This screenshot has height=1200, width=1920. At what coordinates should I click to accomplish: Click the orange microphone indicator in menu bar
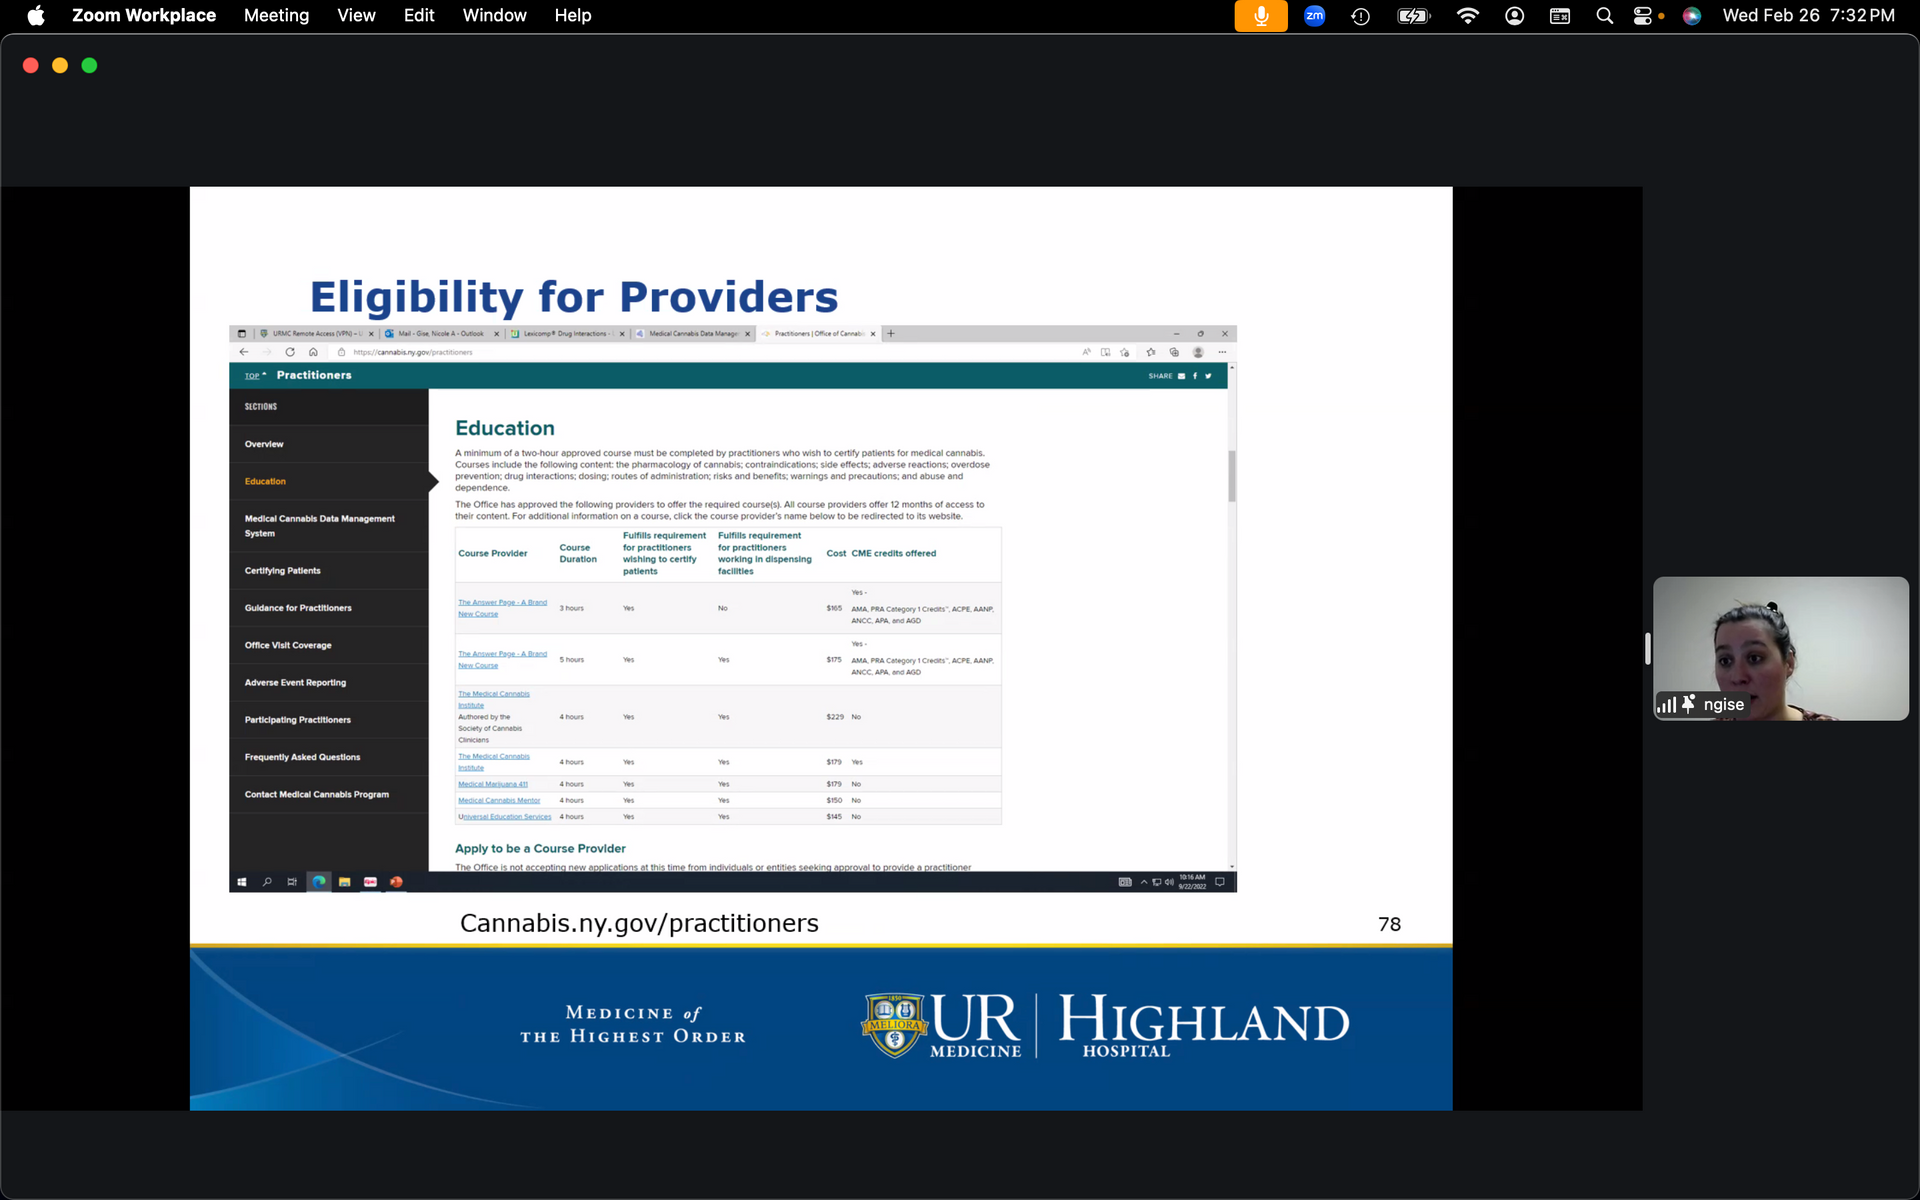[x=1260, y=16]
